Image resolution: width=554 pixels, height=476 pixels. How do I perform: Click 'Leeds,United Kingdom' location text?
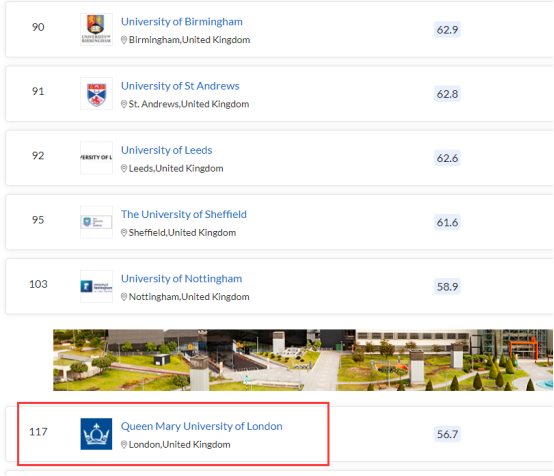point(176,169)
